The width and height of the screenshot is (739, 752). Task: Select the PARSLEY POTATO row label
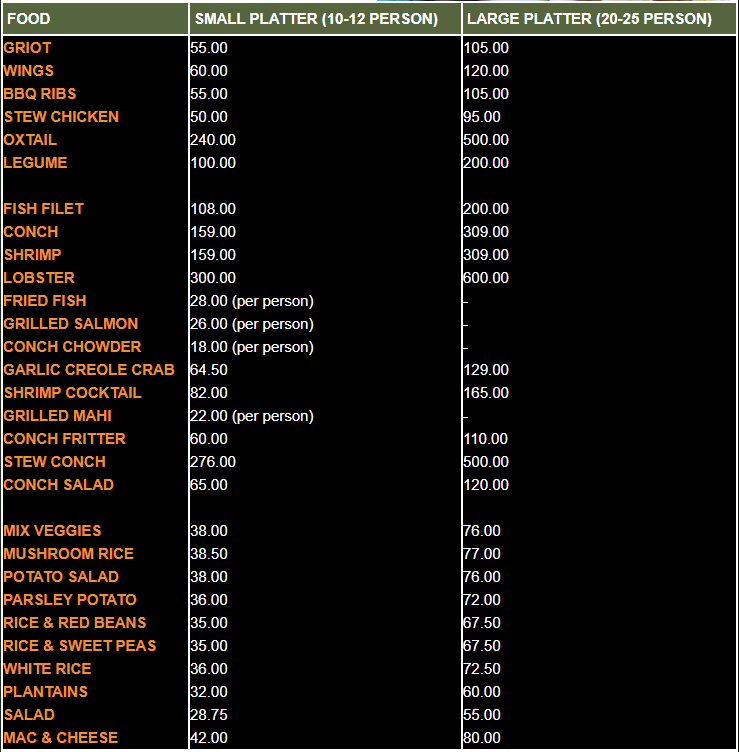pyautogui.click(x=70, y=600)
